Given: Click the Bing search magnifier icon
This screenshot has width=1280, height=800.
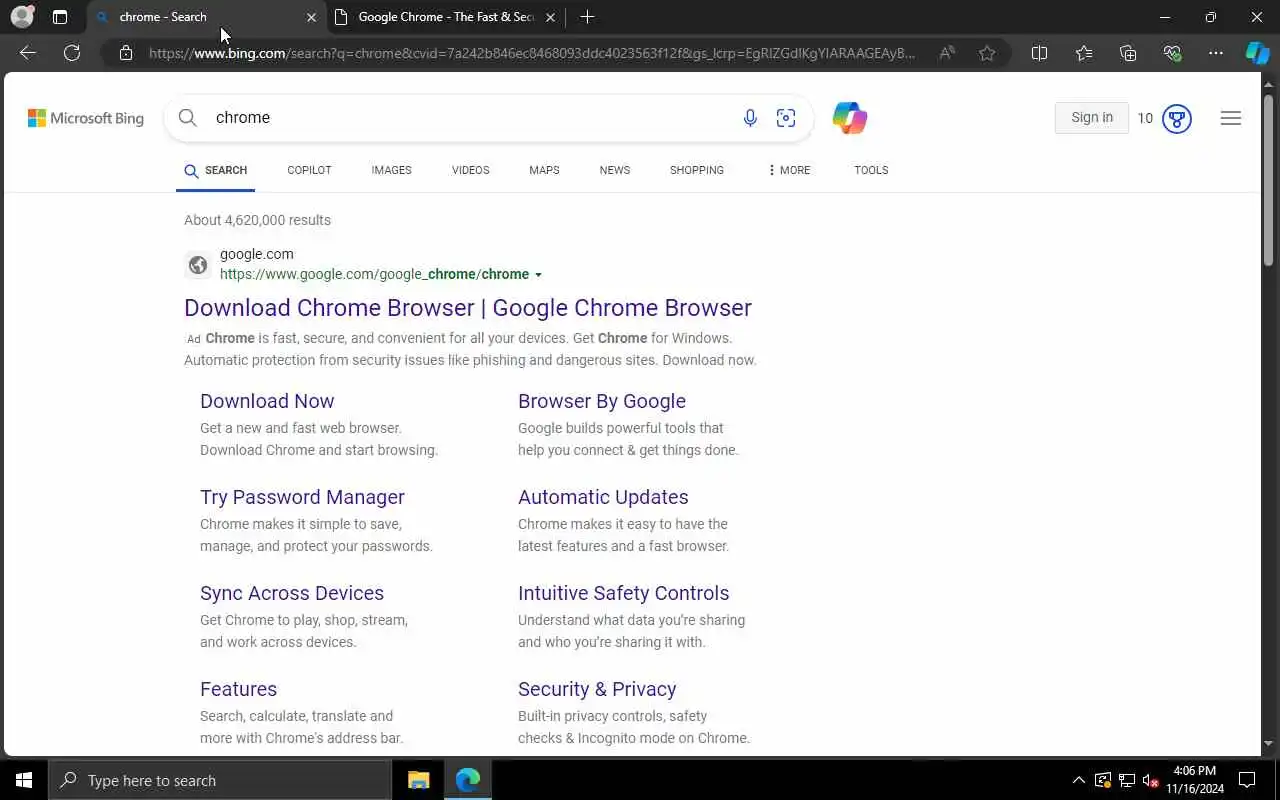Looking at the screenshot, I should coord(187,118).
